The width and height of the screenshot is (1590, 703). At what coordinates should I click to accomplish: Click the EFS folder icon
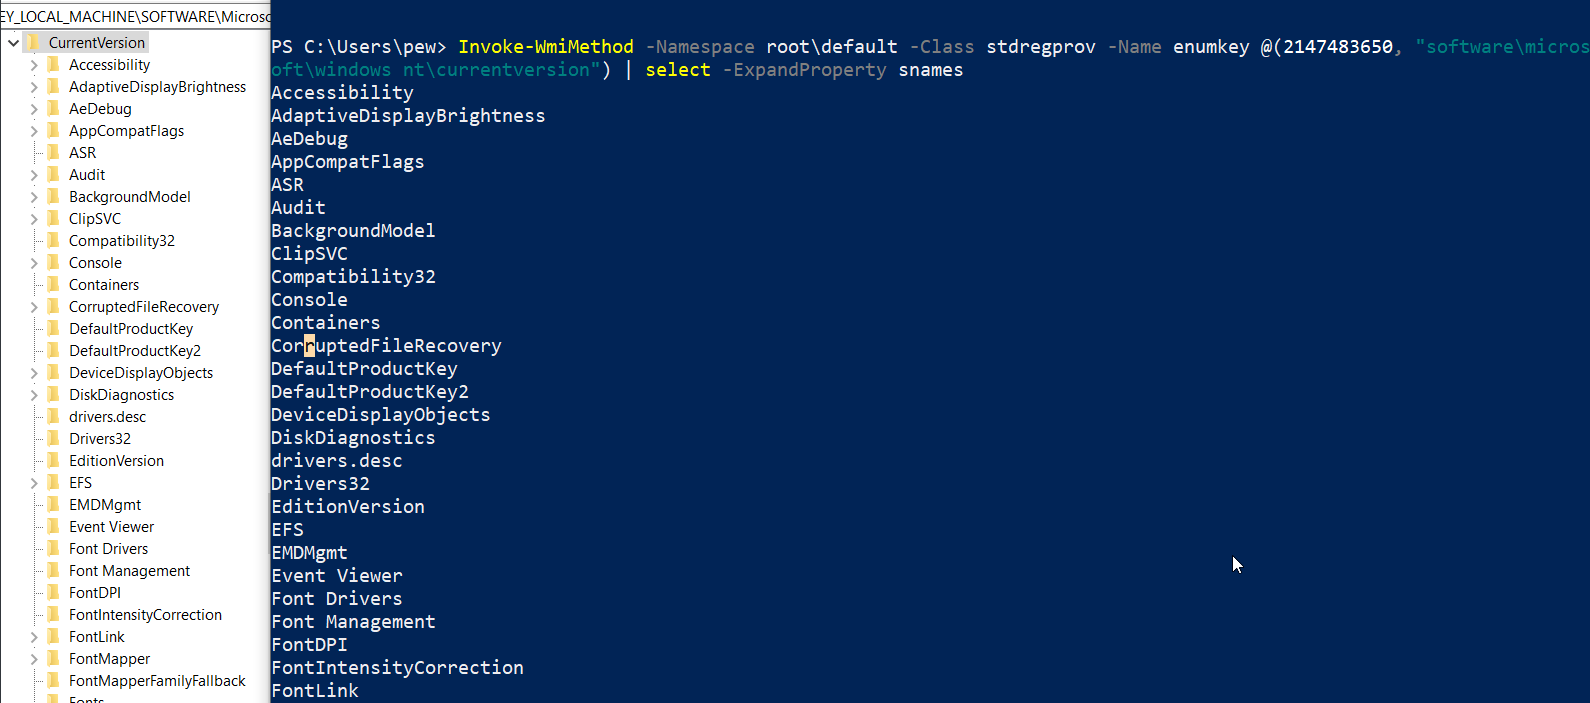tap(54, 482)
